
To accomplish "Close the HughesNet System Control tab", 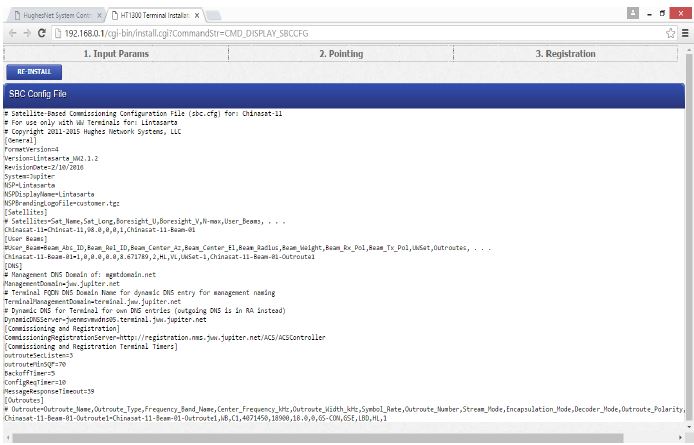I will click(x=99, y=15).
